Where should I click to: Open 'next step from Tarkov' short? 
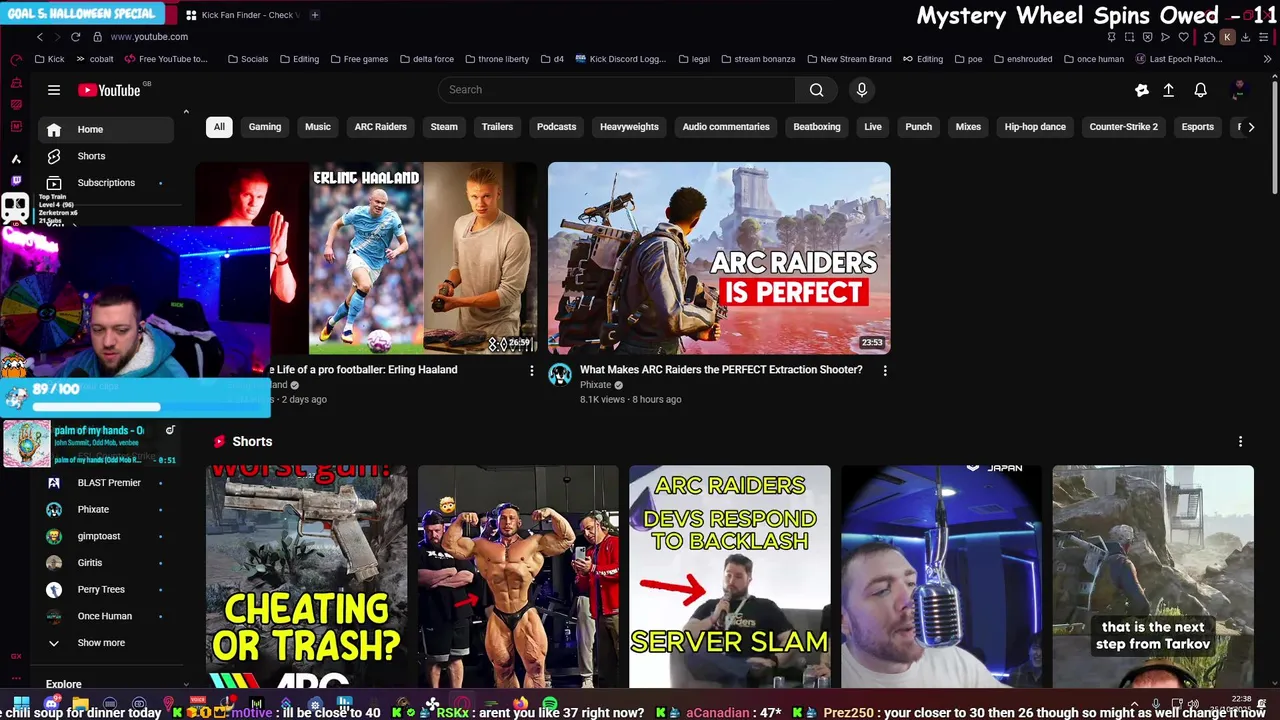[1153, 577]
